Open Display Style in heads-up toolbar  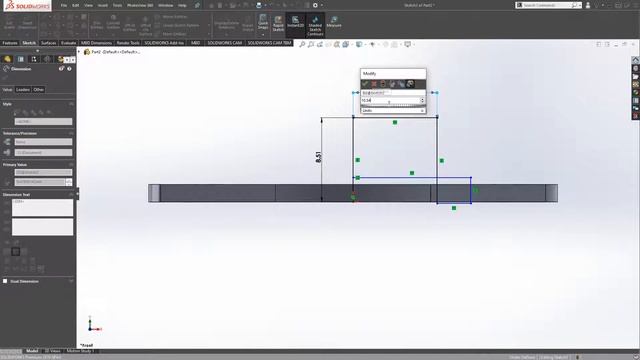click(x=359, y=44)
